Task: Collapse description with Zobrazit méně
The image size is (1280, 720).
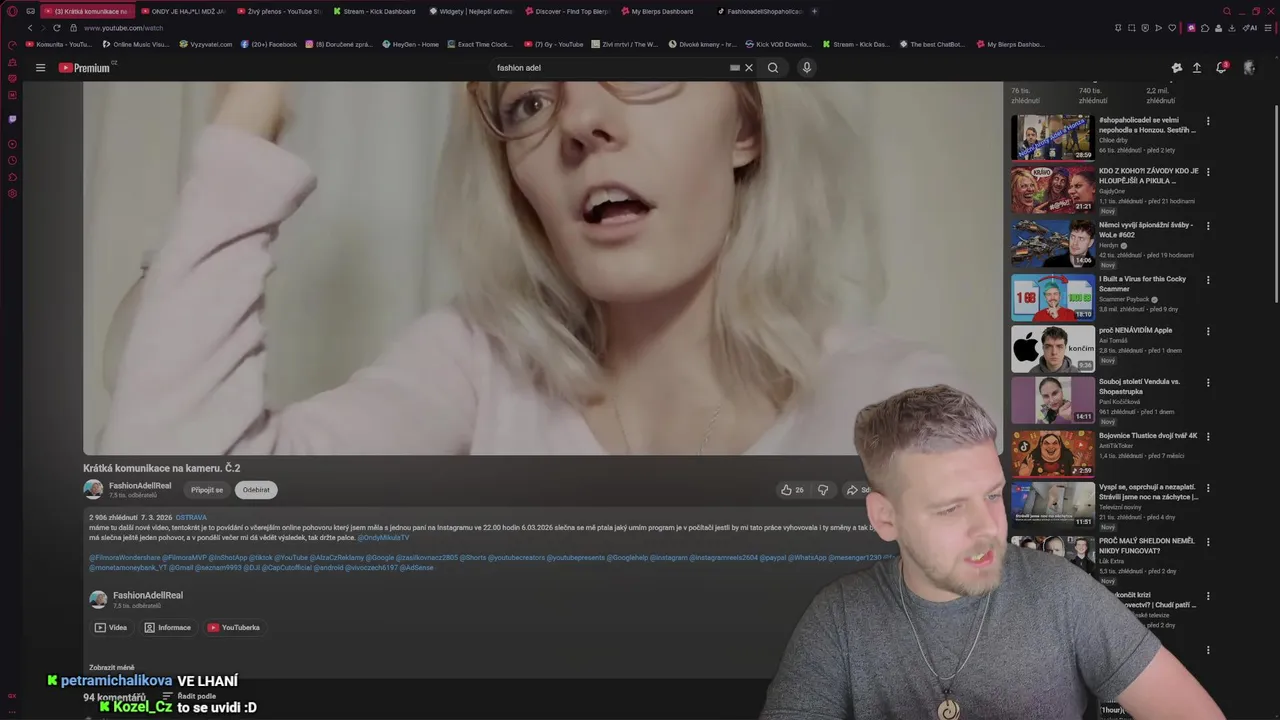Action: coord(112,667)
